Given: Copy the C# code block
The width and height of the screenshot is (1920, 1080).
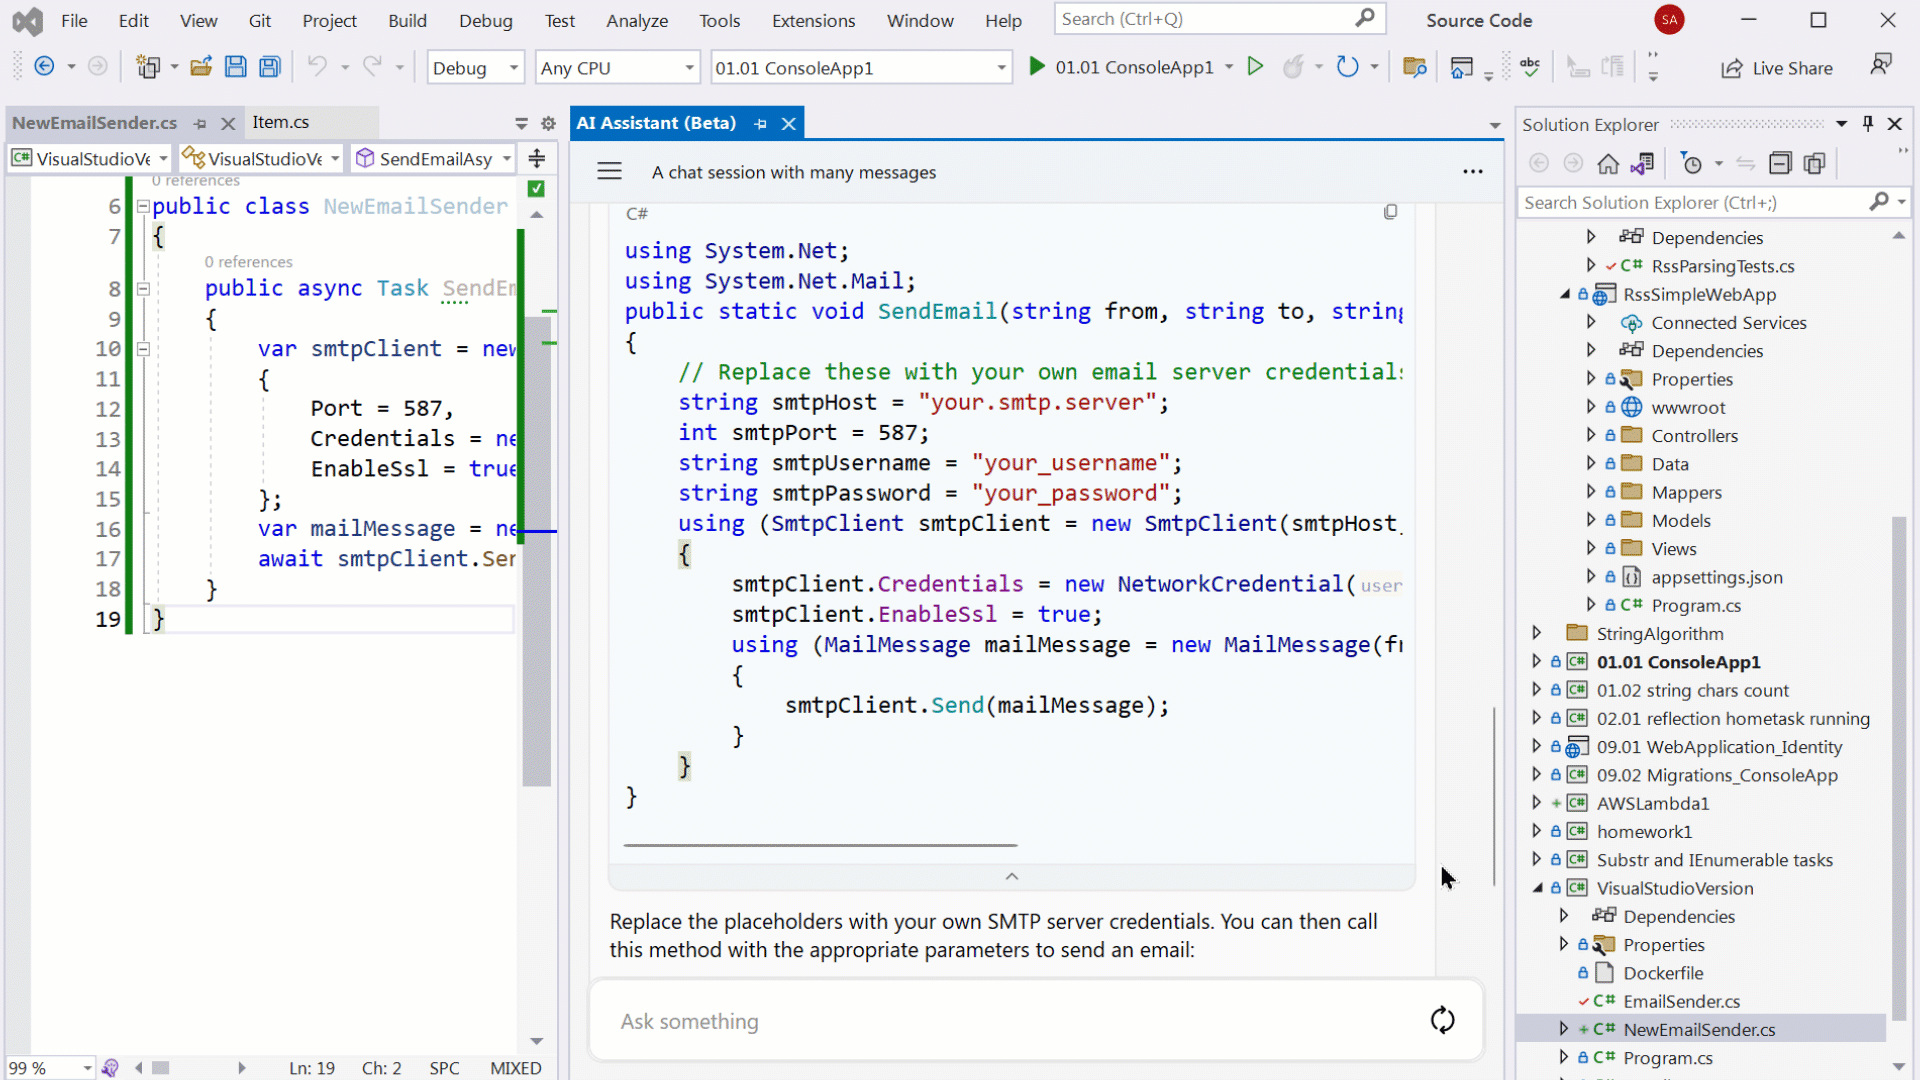Looking at the screenshot, I should pyautogui.click(x=1390, y=212).
